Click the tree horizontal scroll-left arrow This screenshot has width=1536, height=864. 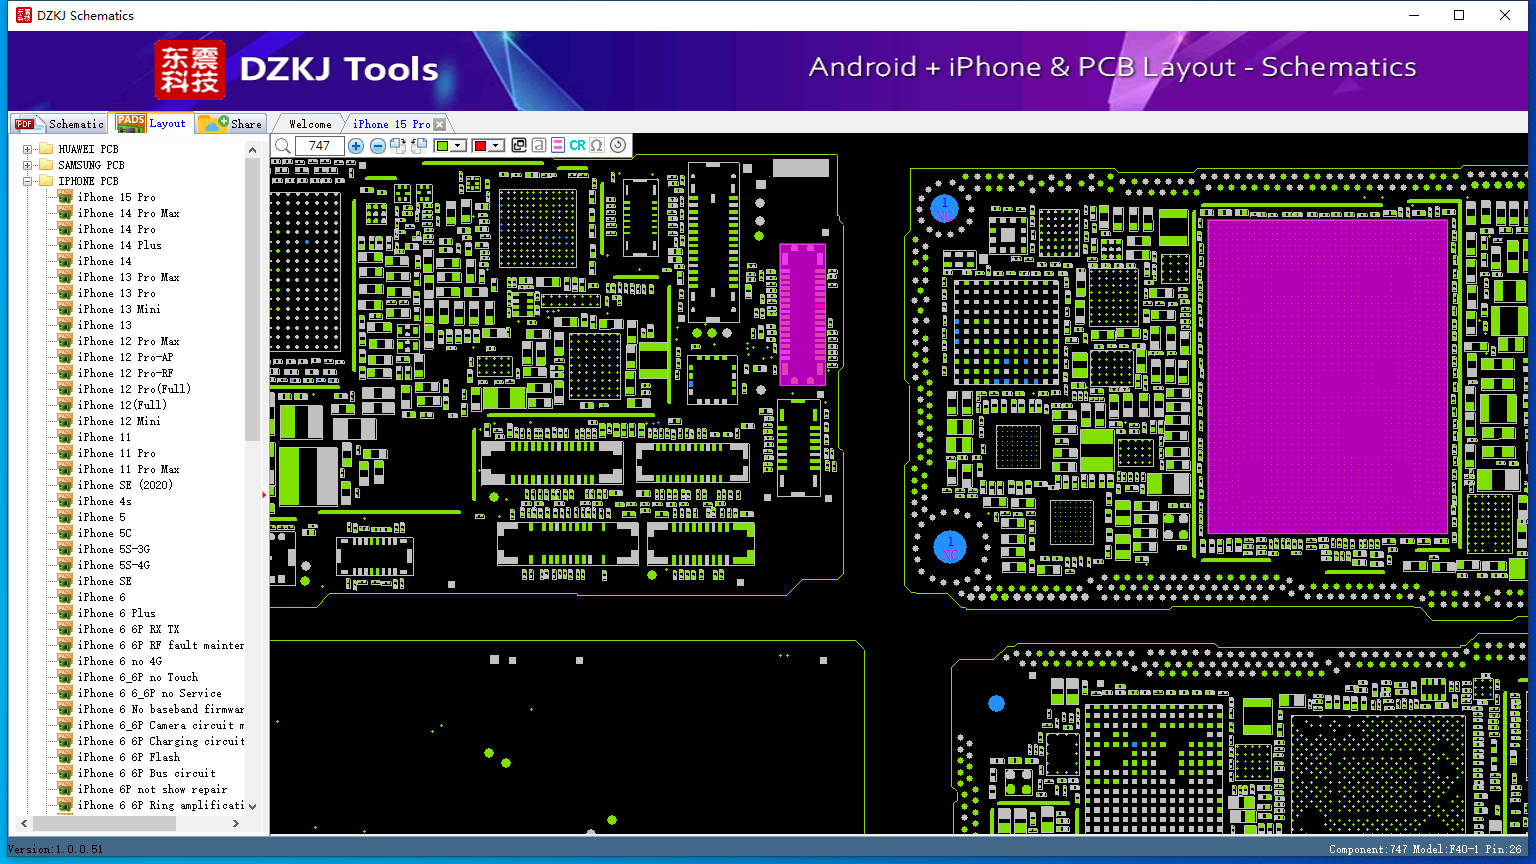pos(24,824)
